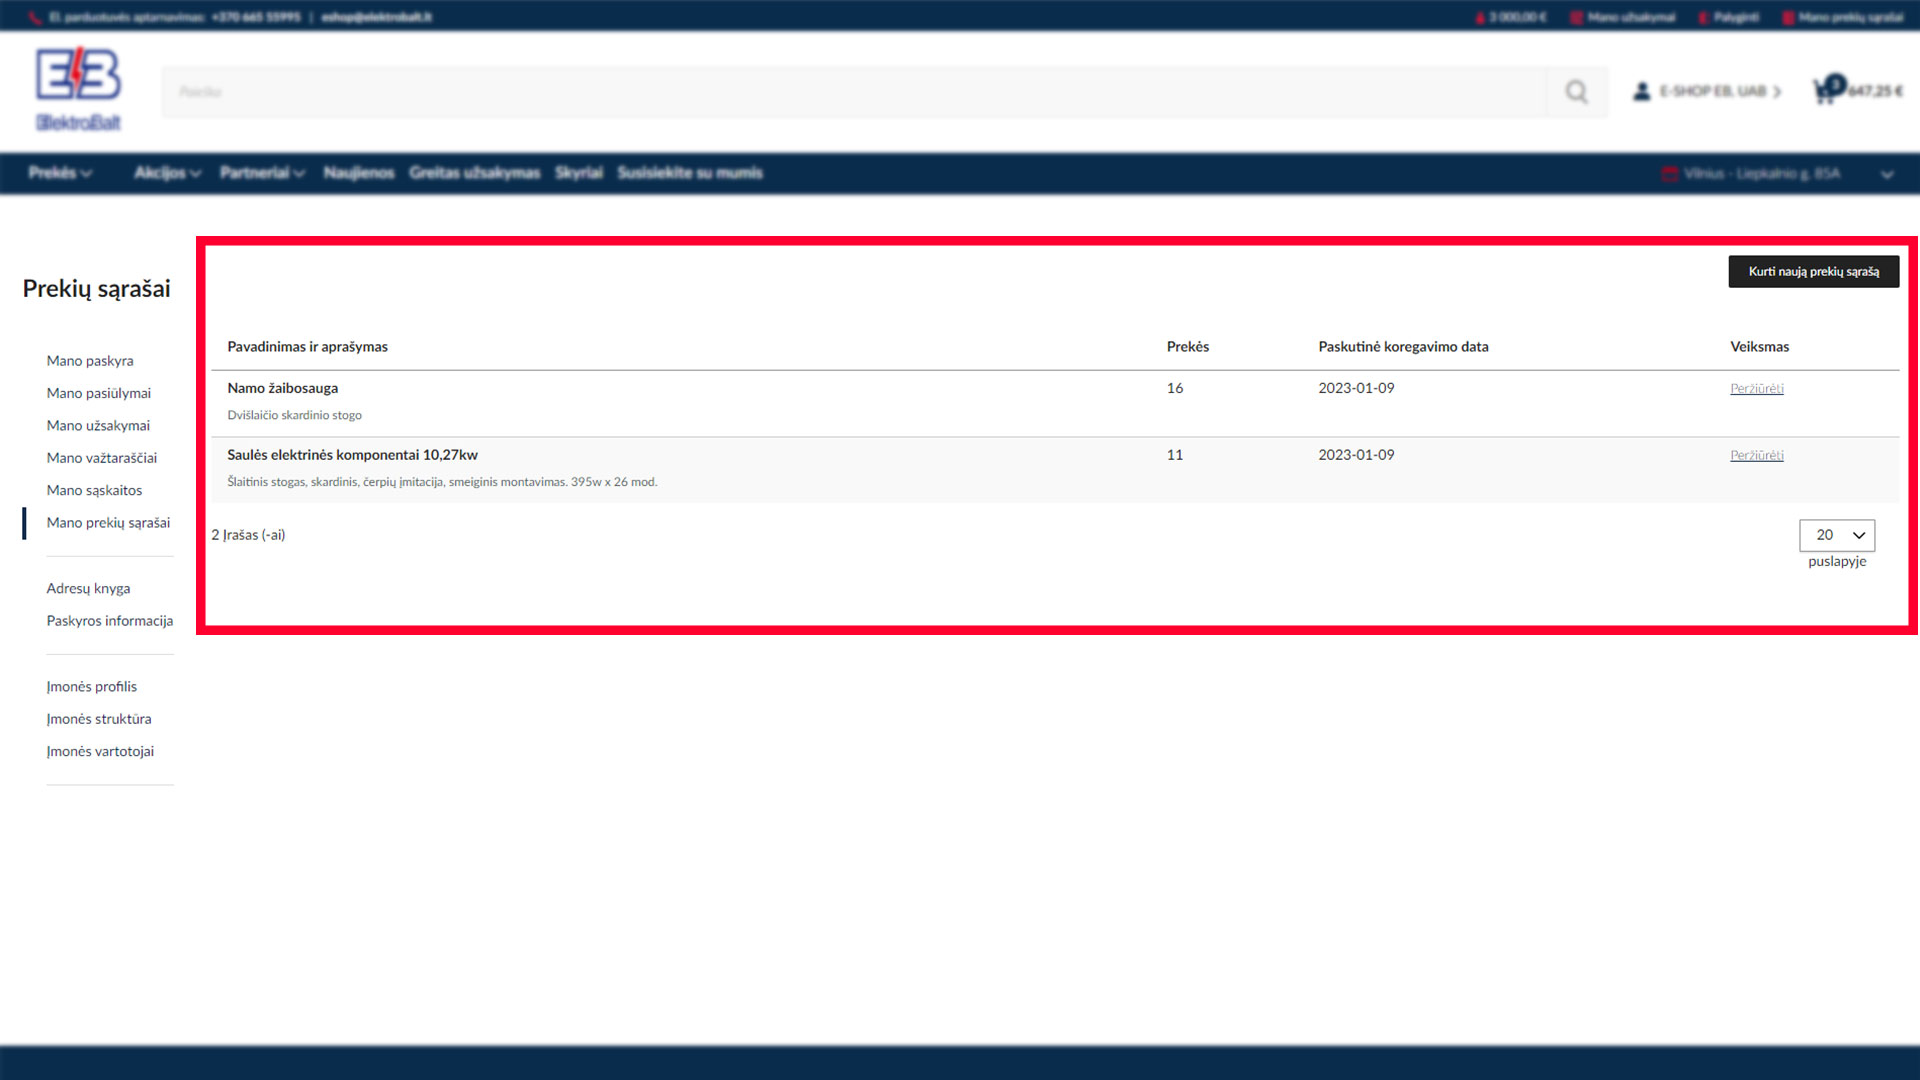Click the phone icon in top bar
This screenshot has width=1920, height=1080.
tap(36, 17)
